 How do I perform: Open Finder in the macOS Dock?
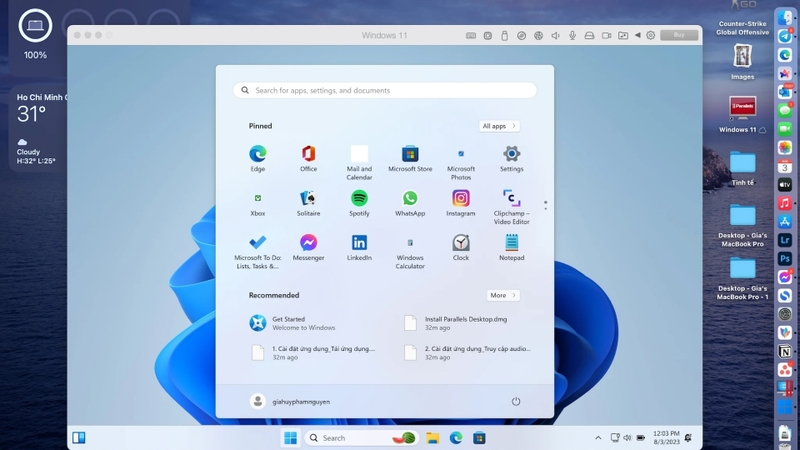click(x=785, y=18)
